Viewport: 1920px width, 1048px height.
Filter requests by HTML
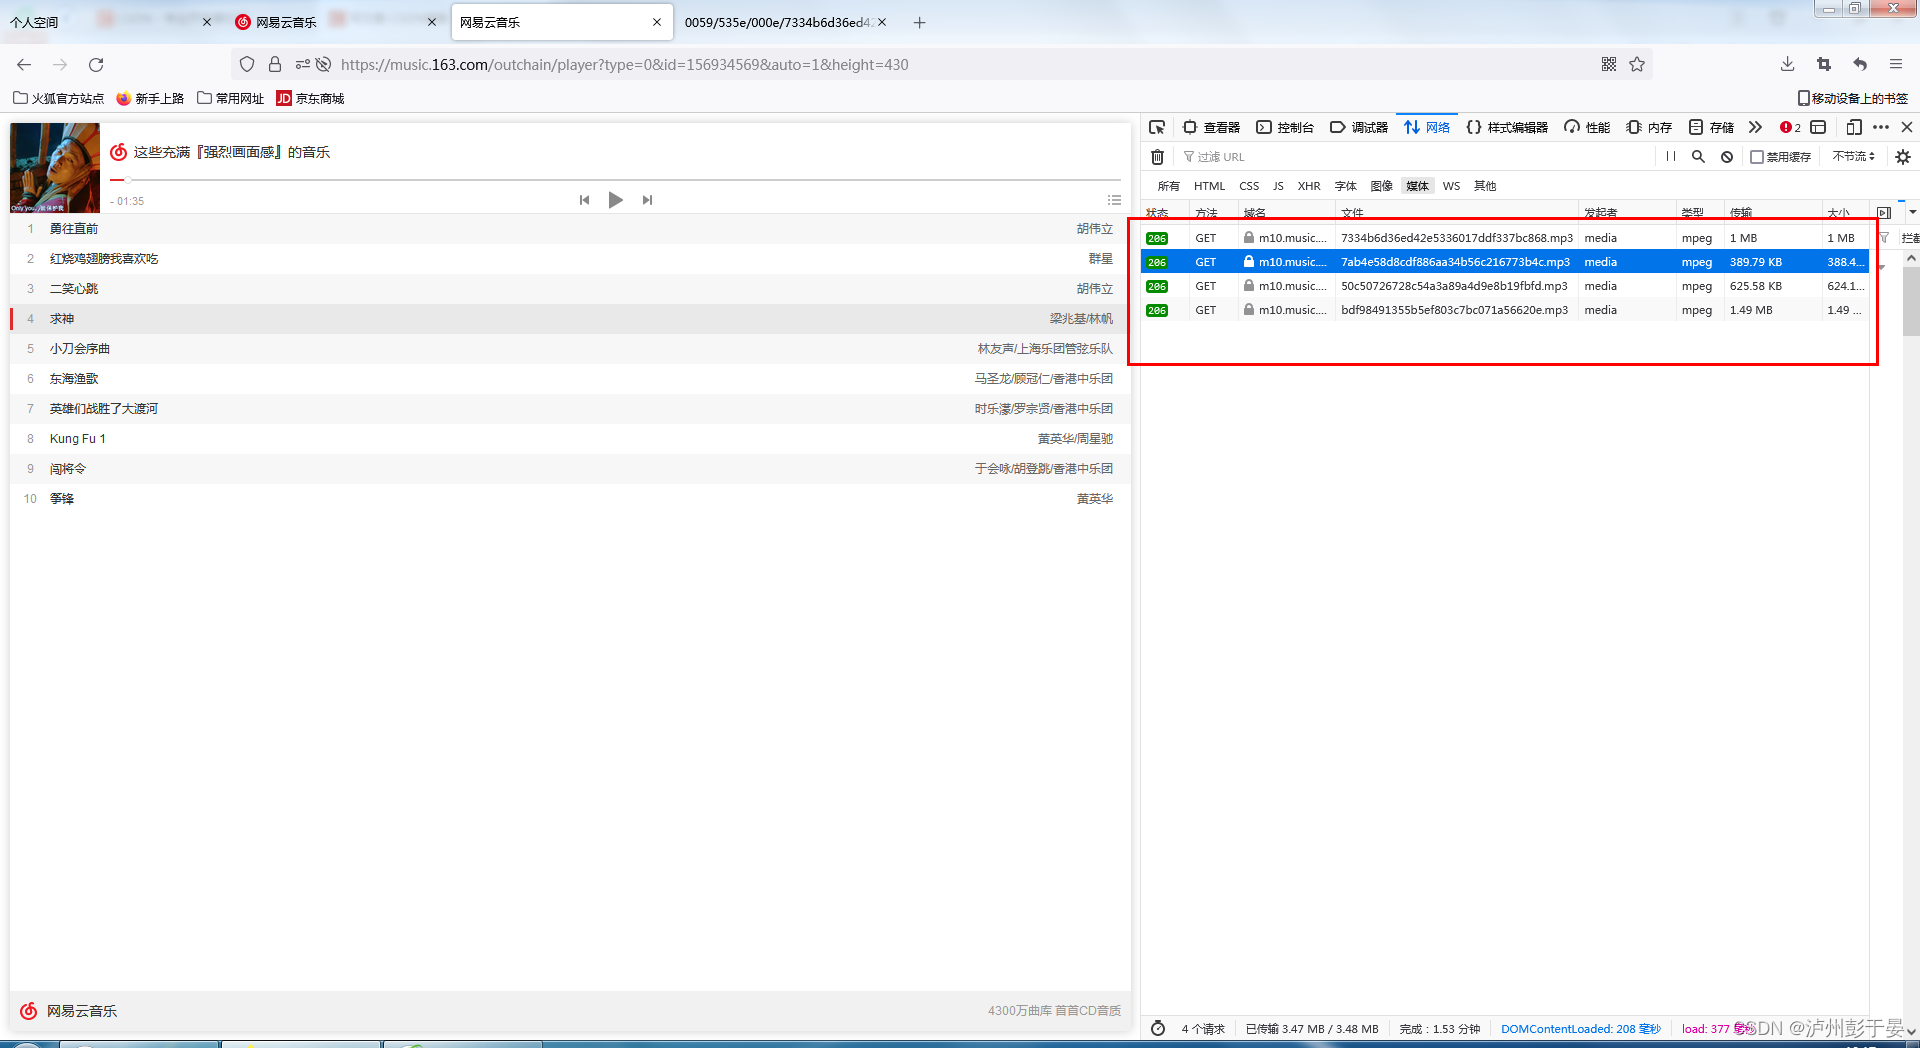[x=1209, y=186]
